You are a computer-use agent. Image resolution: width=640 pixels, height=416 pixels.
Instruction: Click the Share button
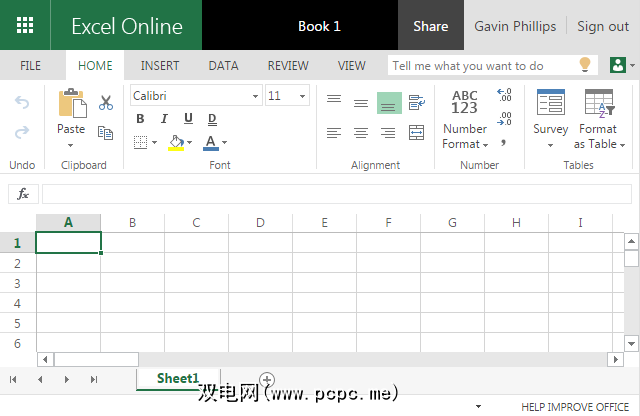431,25
